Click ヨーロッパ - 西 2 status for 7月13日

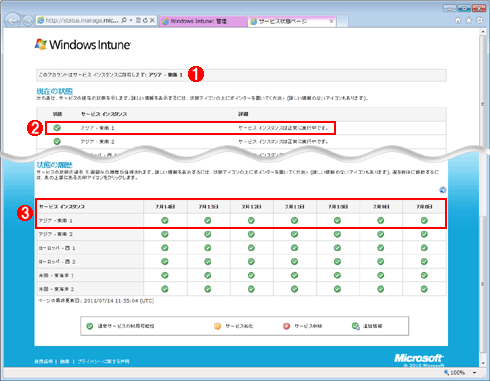tap(208, 262)
